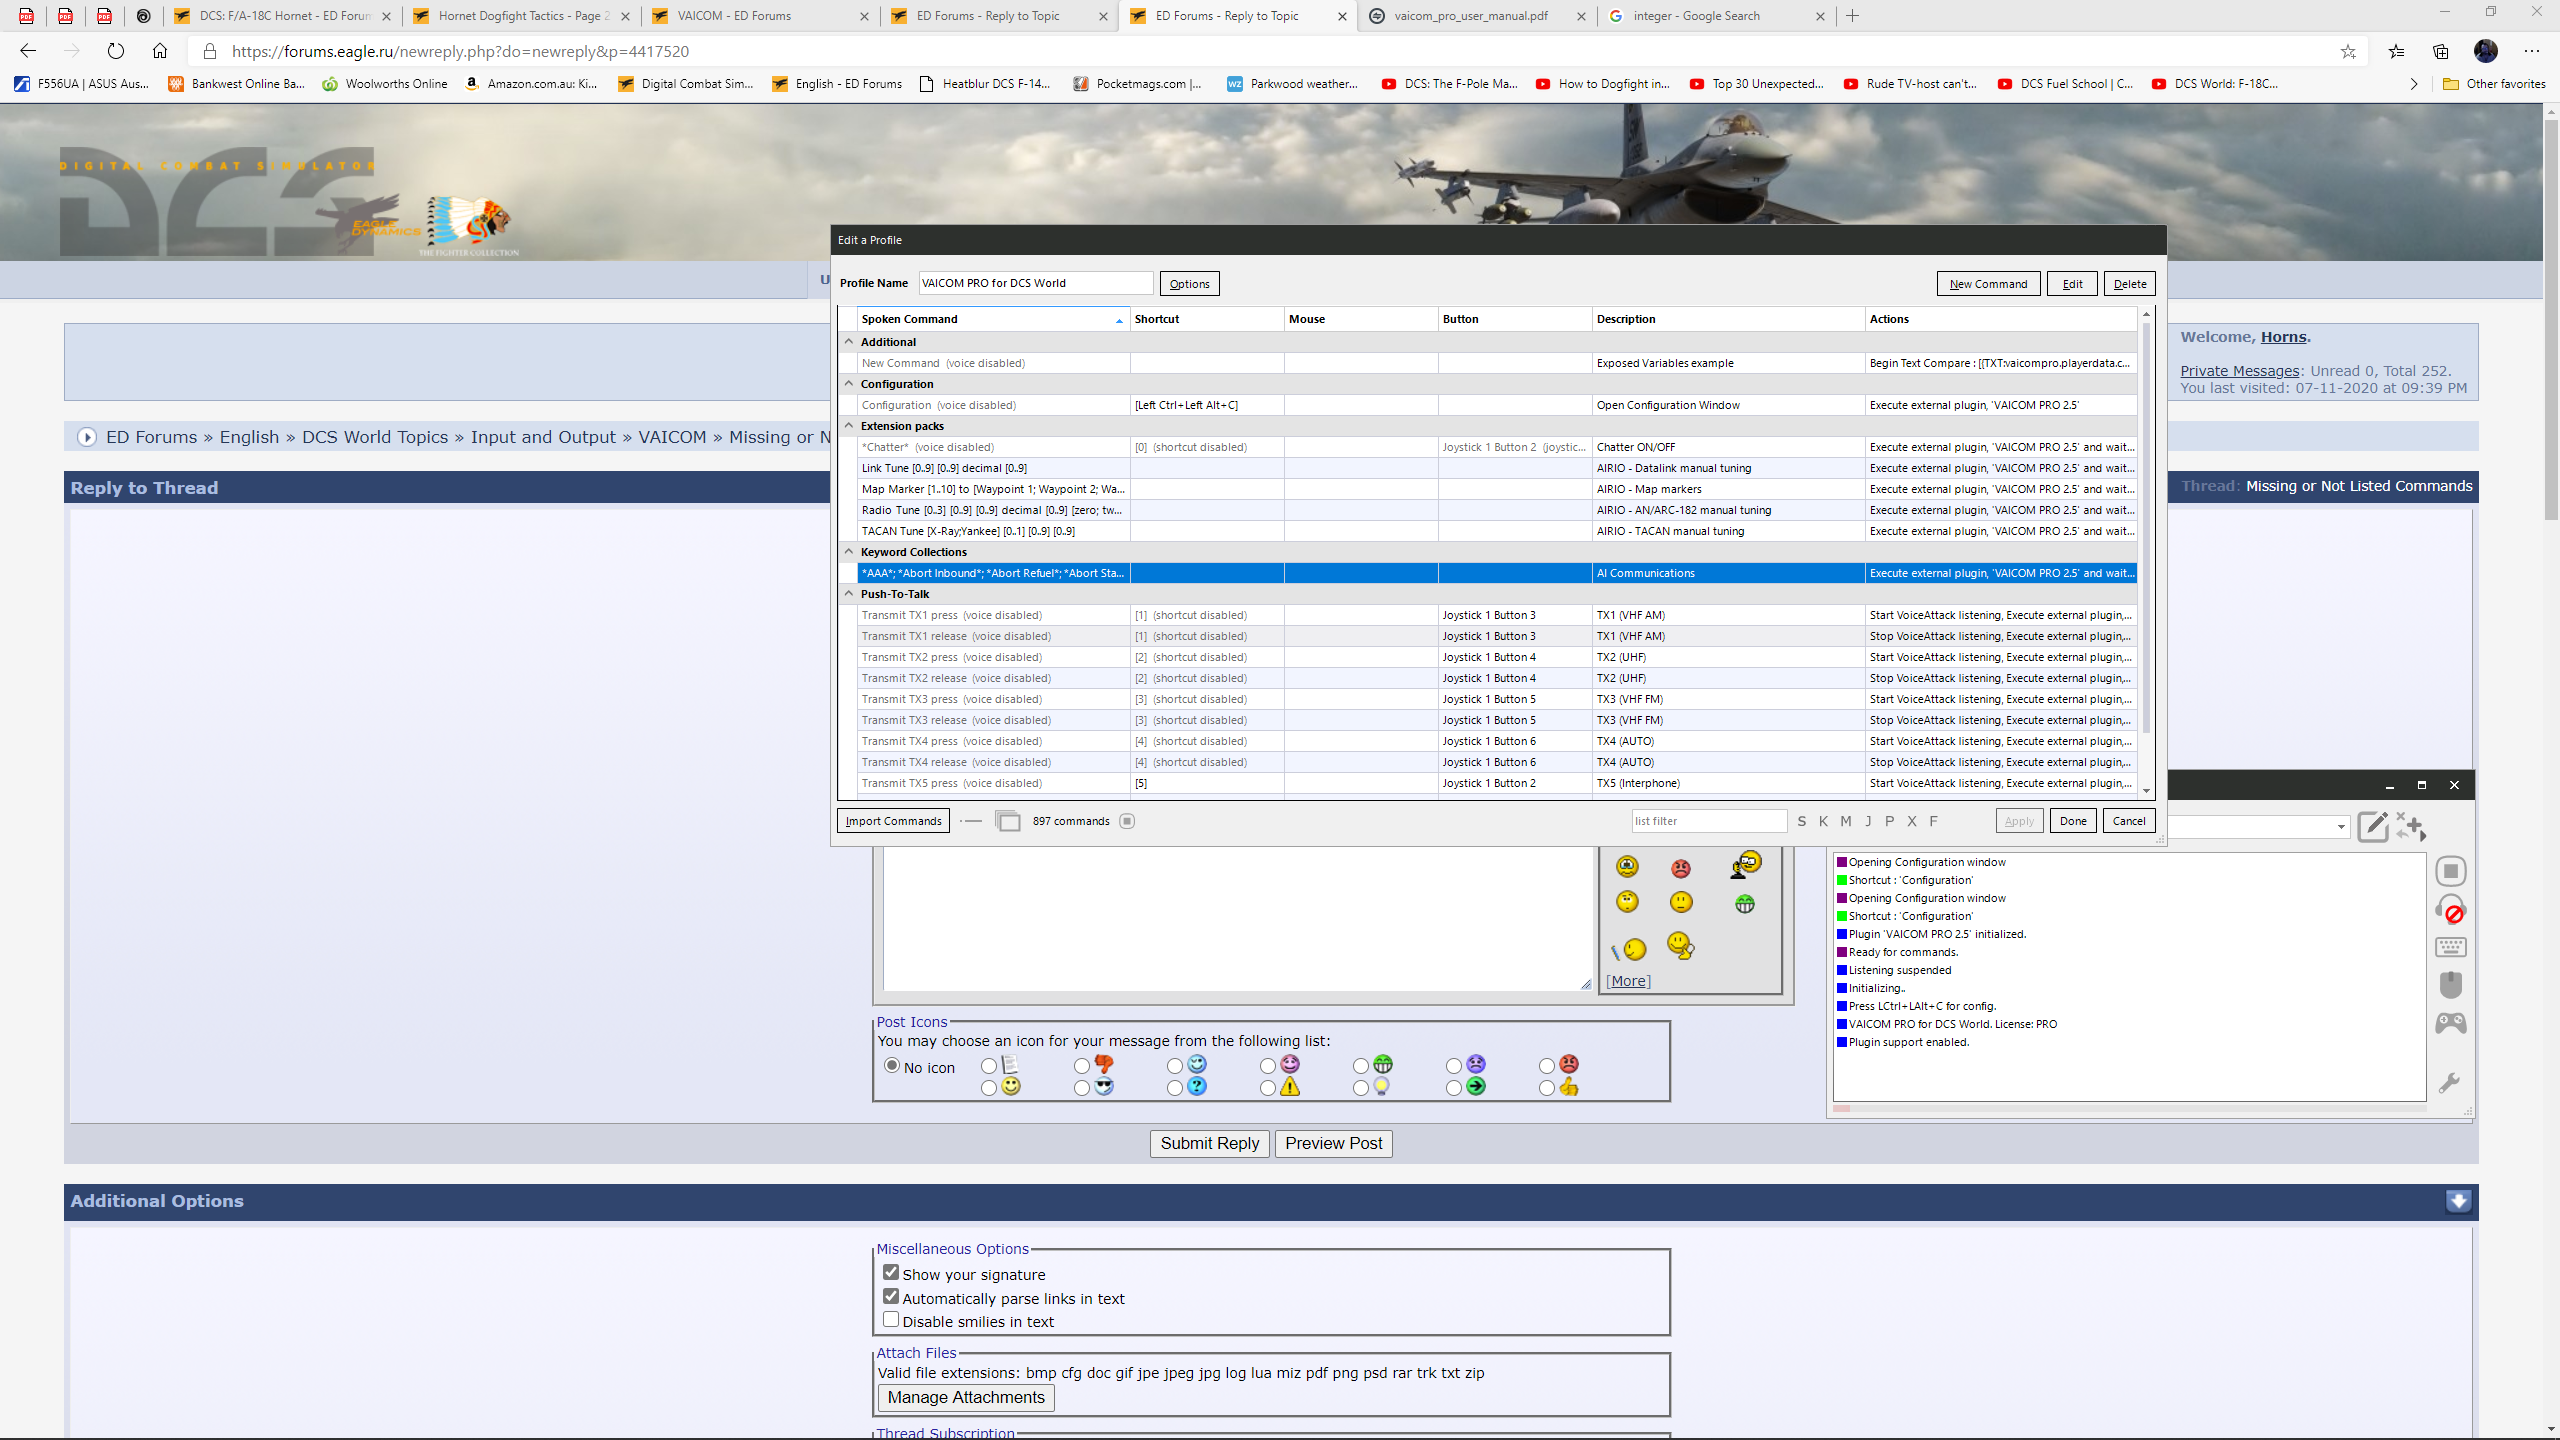
Task: Select the warning triangle post icon radio
Action: [x=1268, y=1088]
